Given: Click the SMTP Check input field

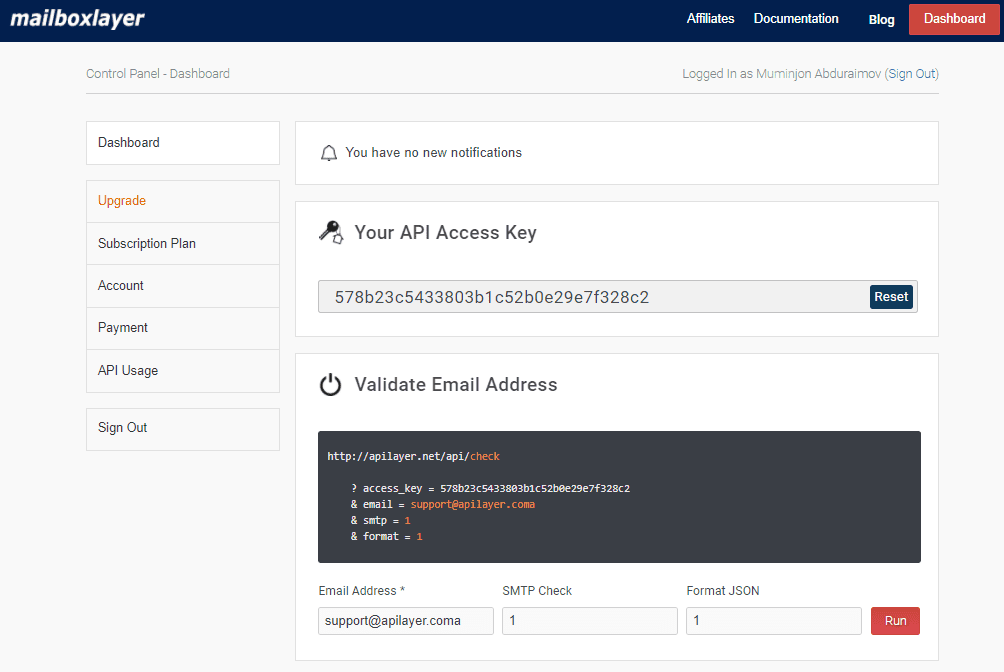Looking at the screenshot, I should pyautogui.click(x=590, y=621).
